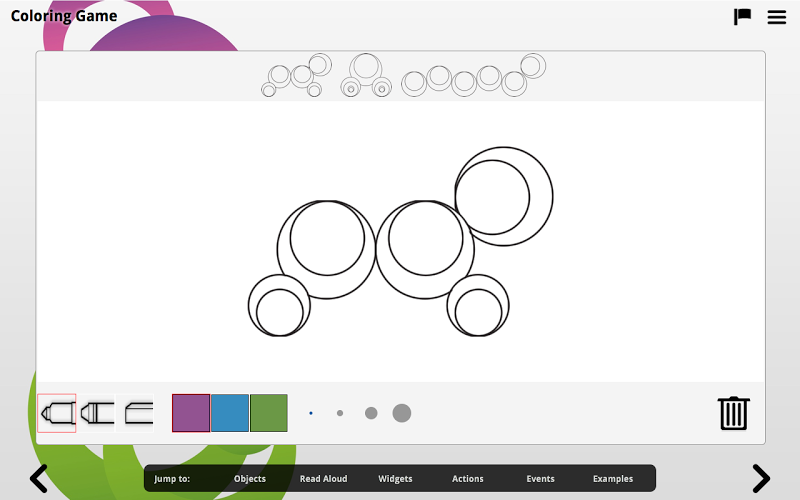The image size is (800, 500).
Task: Pick the second largest brush size dot
Action: pos(371,413)
